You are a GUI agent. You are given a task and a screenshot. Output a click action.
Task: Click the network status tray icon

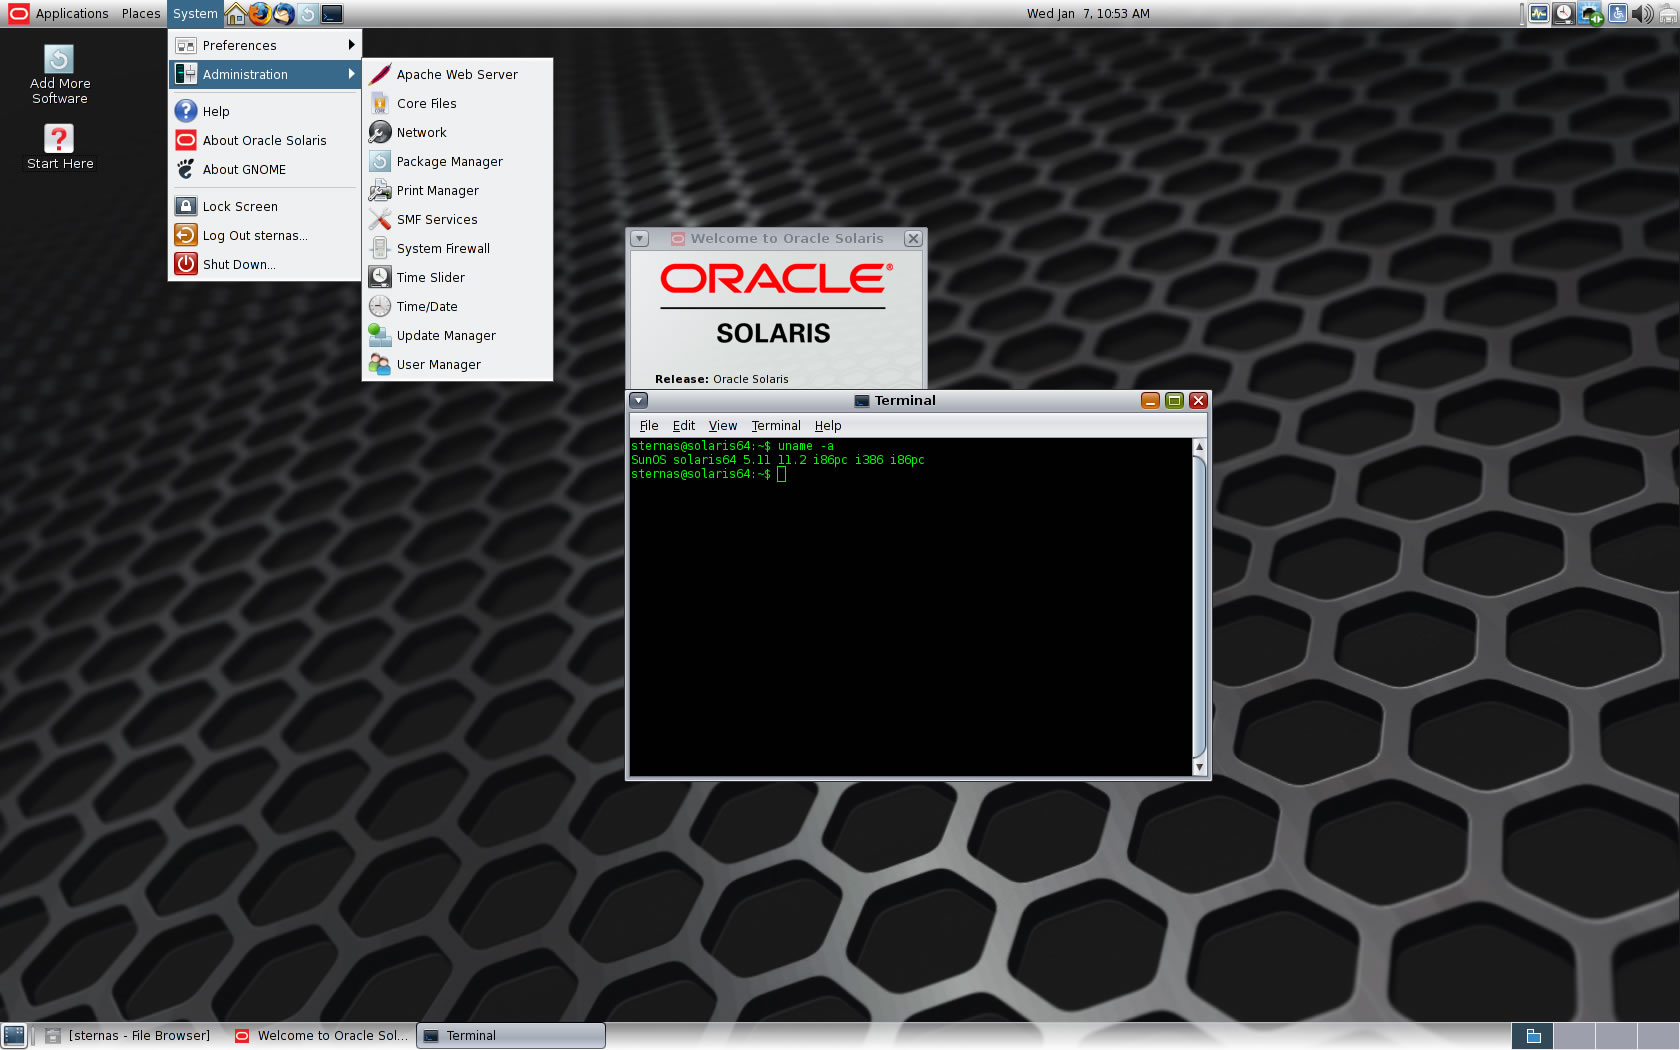coord(1668,14)
